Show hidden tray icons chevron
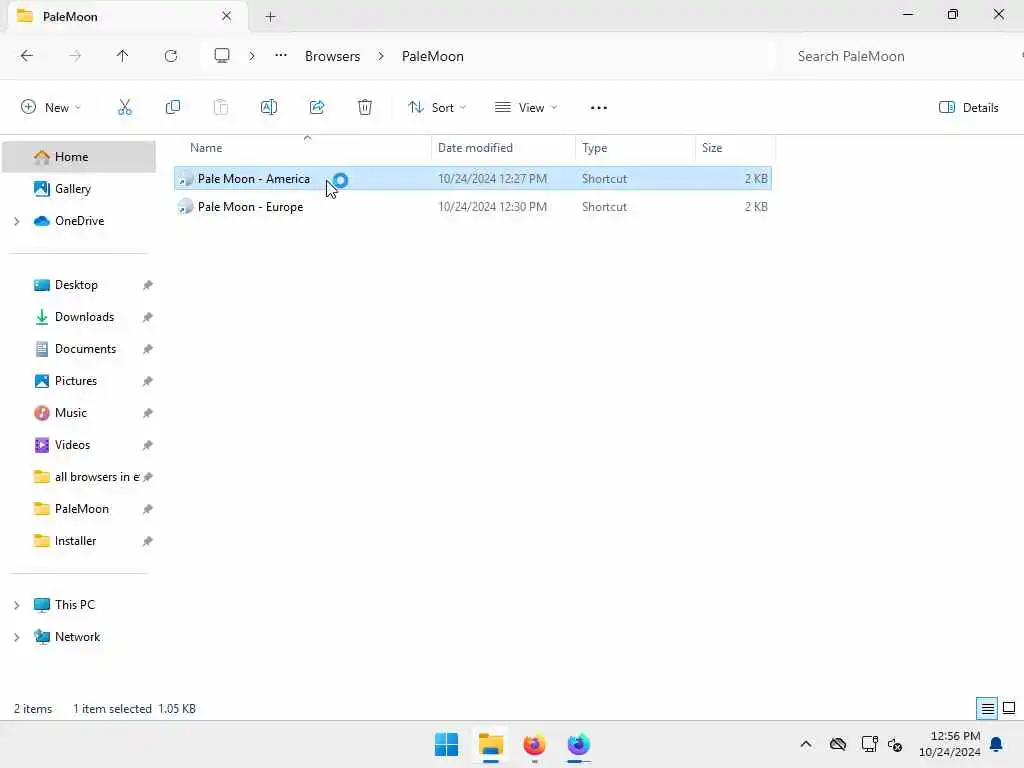 806,744
